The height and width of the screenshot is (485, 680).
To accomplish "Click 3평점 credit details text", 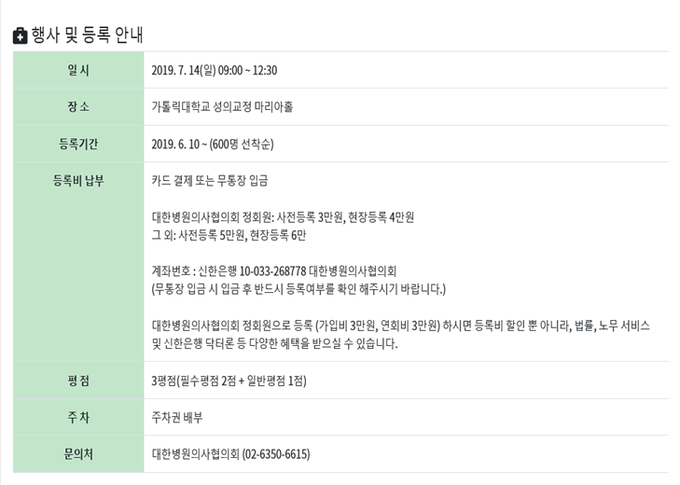I will tap(229, 381).
